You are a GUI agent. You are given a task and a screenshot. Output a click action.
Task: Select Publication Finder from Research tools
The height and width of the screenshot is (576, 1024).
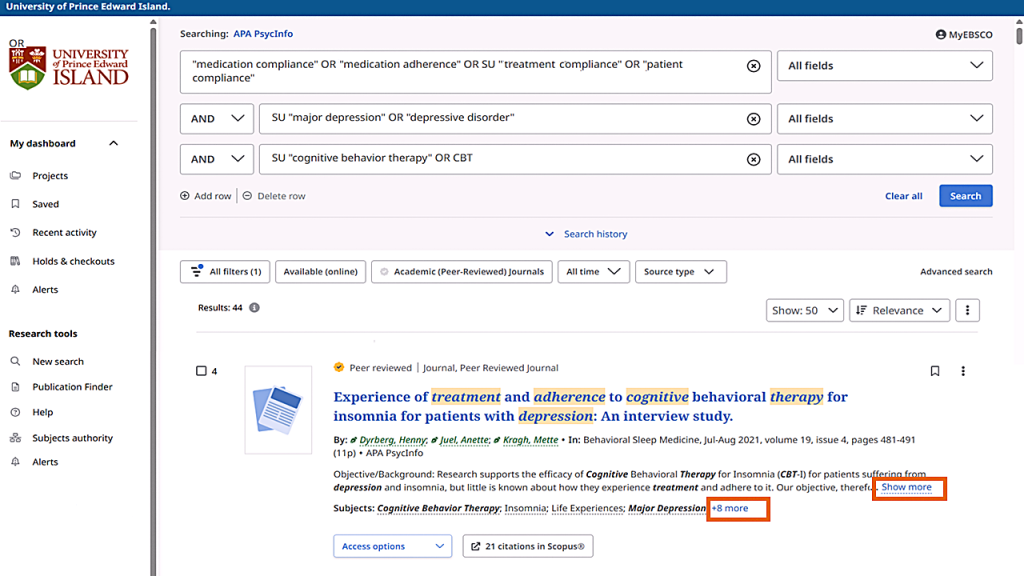click(x=72, y=387)
